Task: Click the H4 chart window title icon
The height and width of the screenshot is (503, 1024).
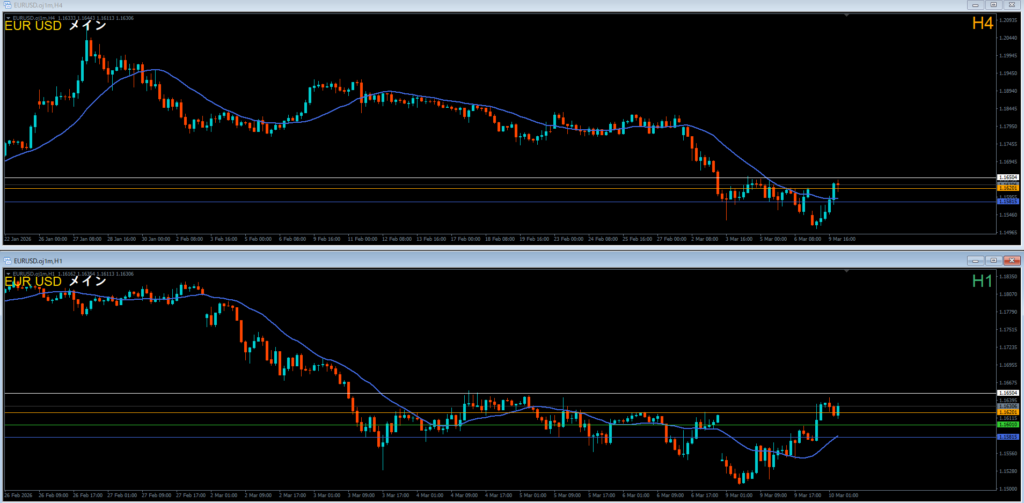Action: click(6, 5)
